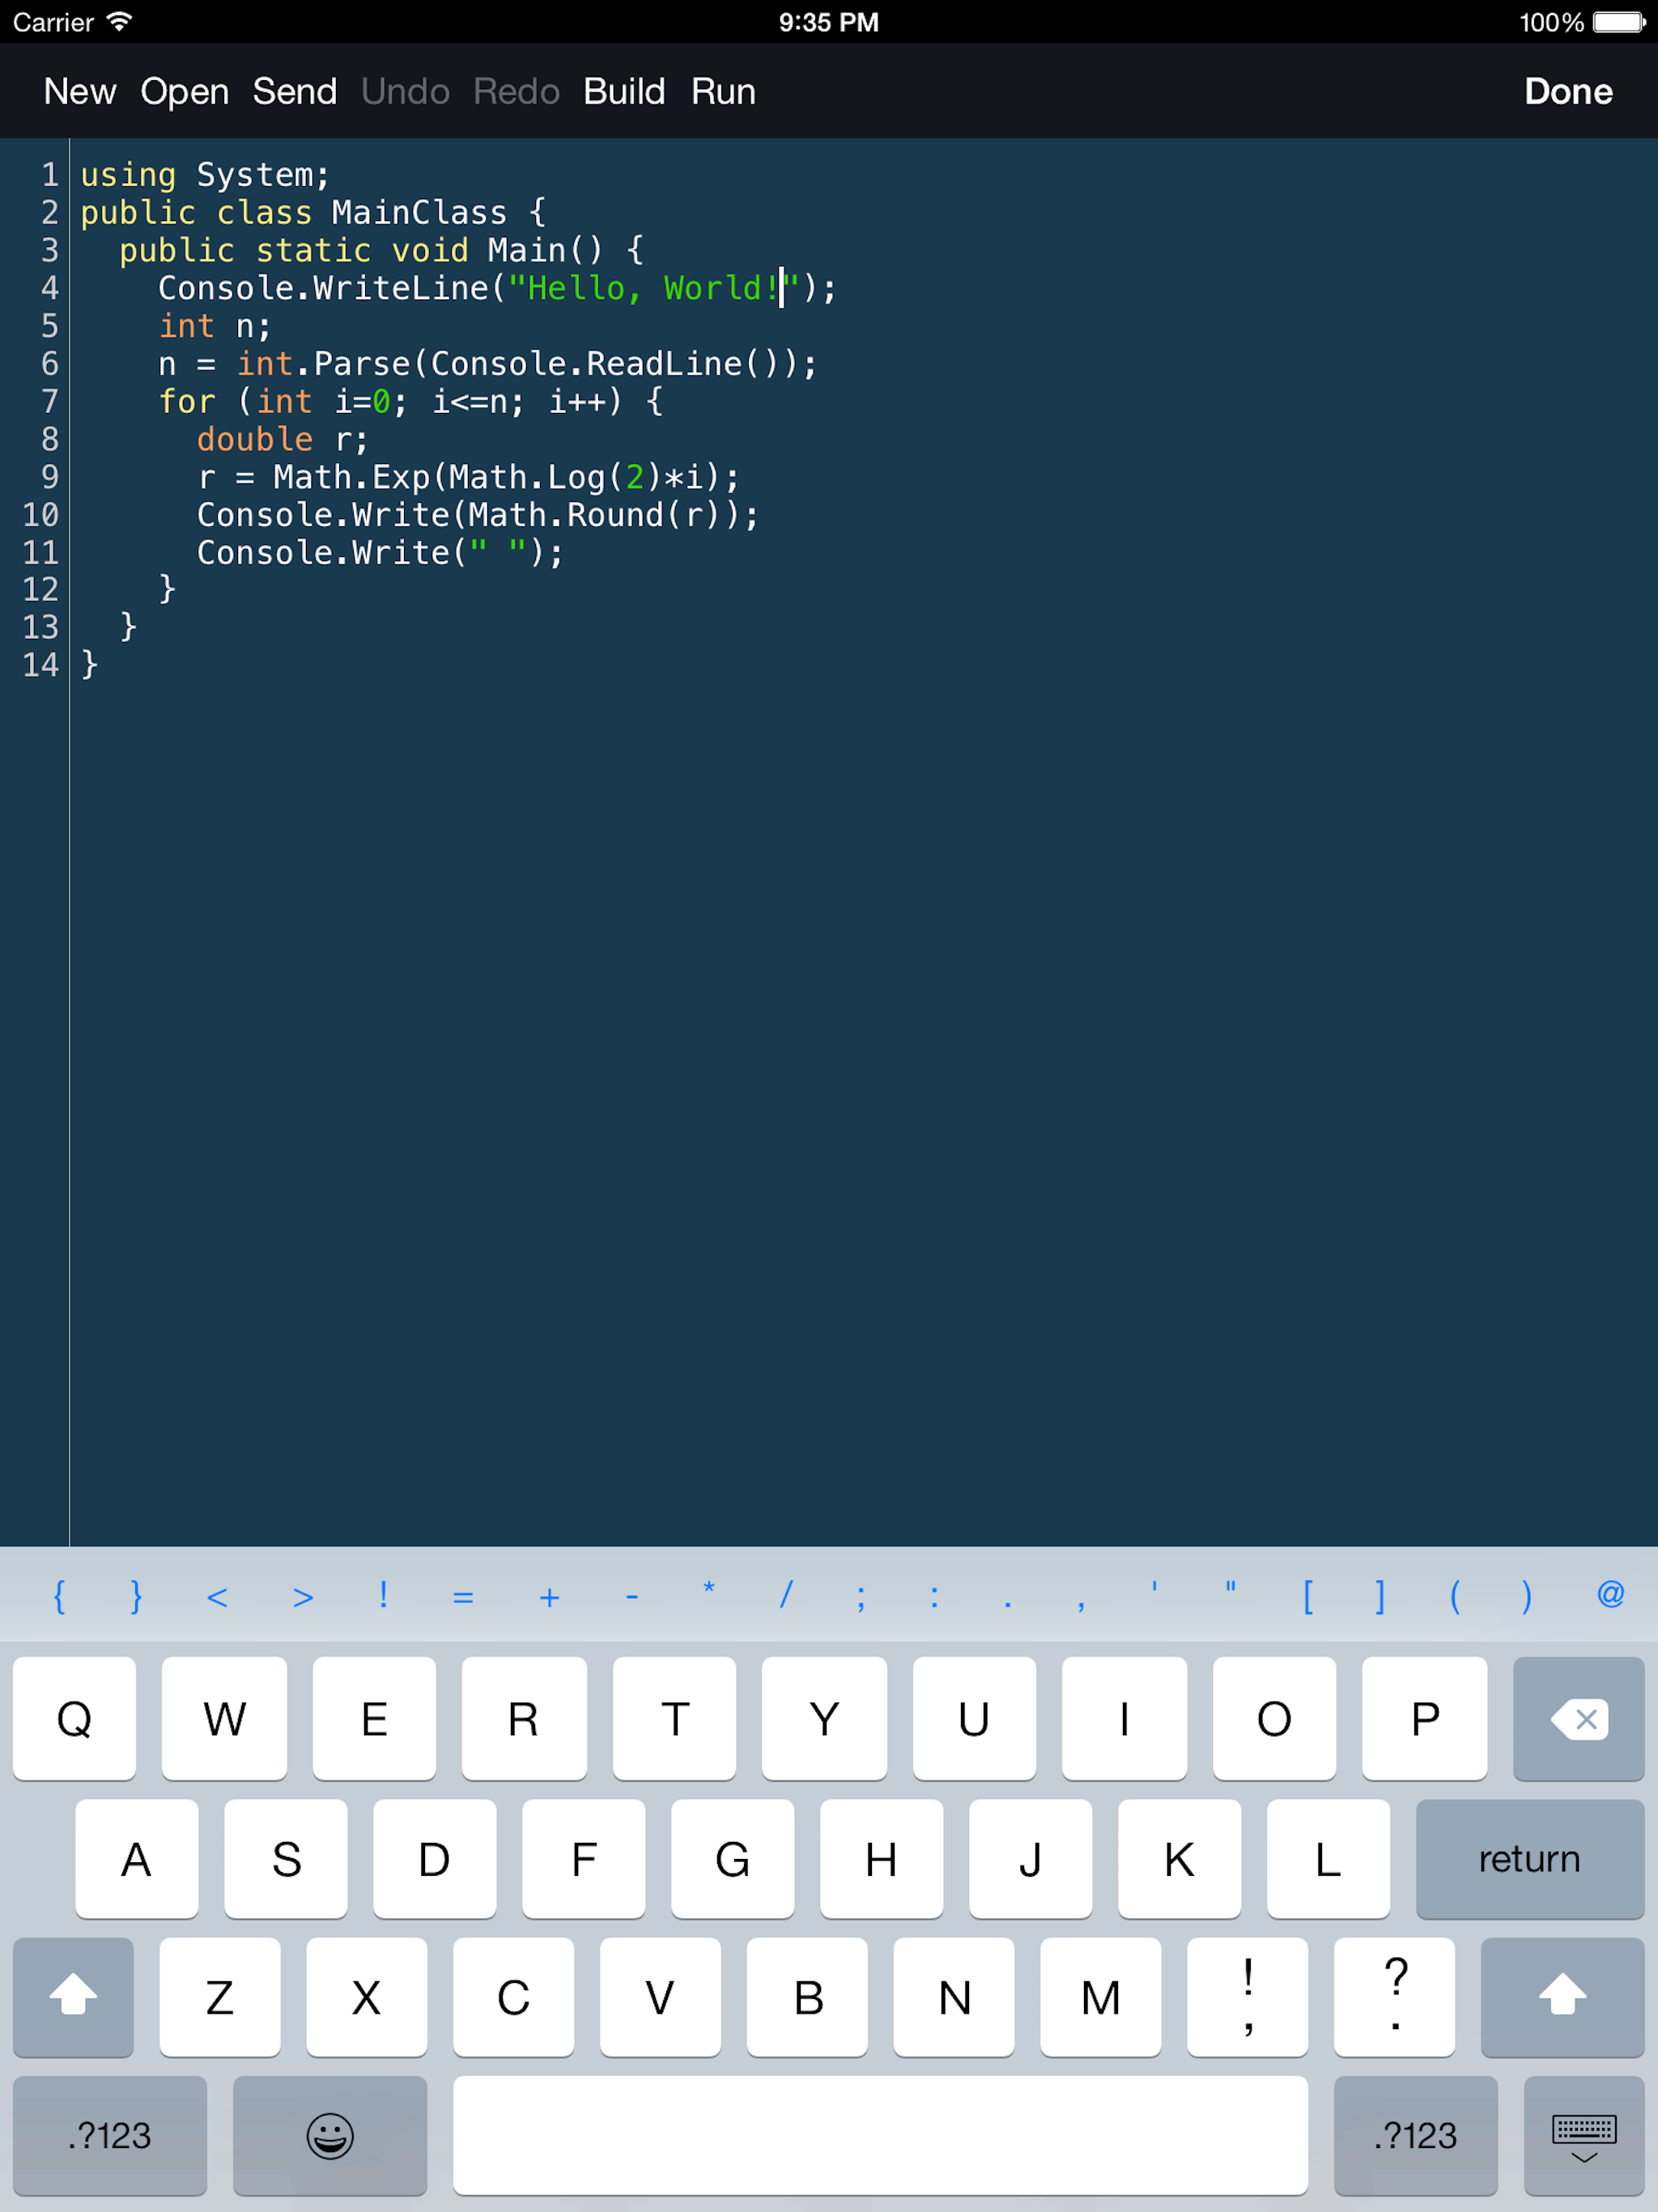Insert the semicolon from symbol bar
The width and height of the screenshot is (1658, 2212).
[x=861, y=1596]
